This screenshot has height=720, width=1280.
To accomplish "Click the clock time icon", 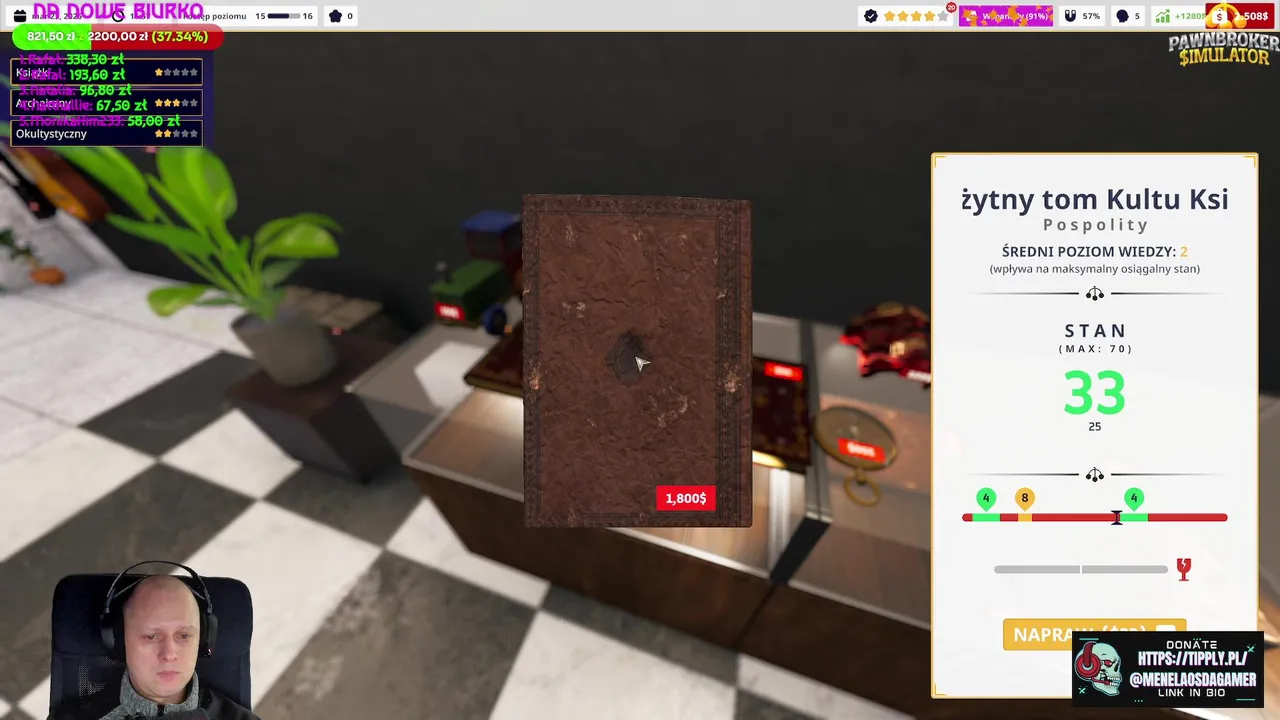I will tap(118, 16).
